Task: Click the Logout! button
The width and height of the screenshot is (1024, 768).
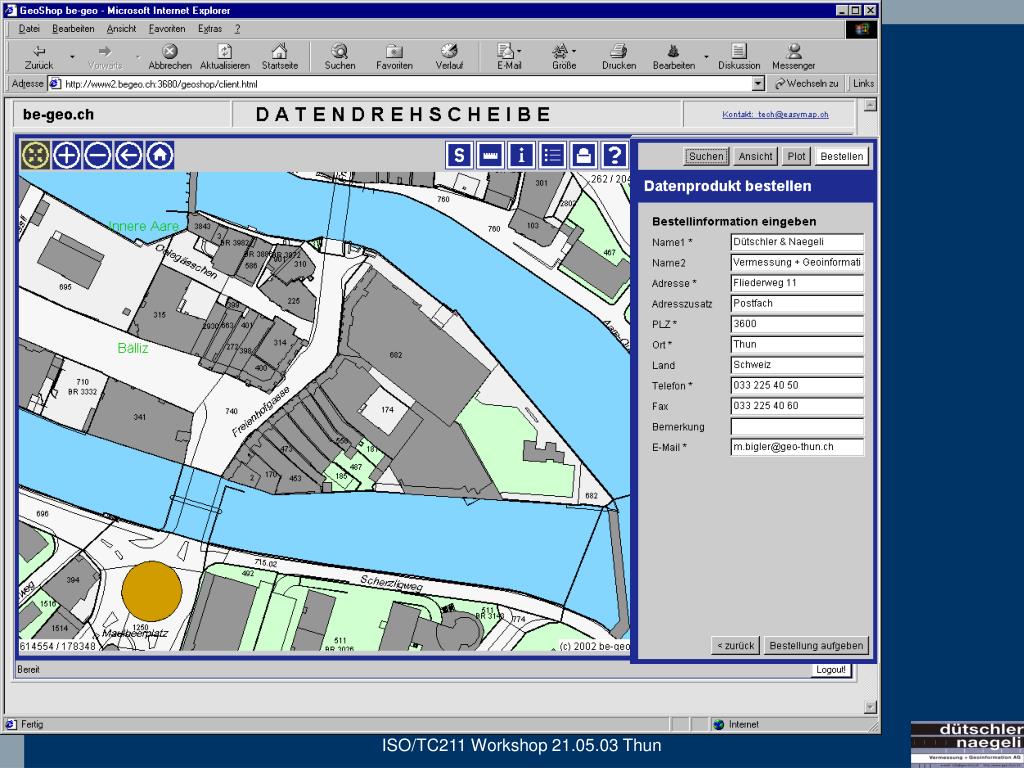Action: click(831, 670)
